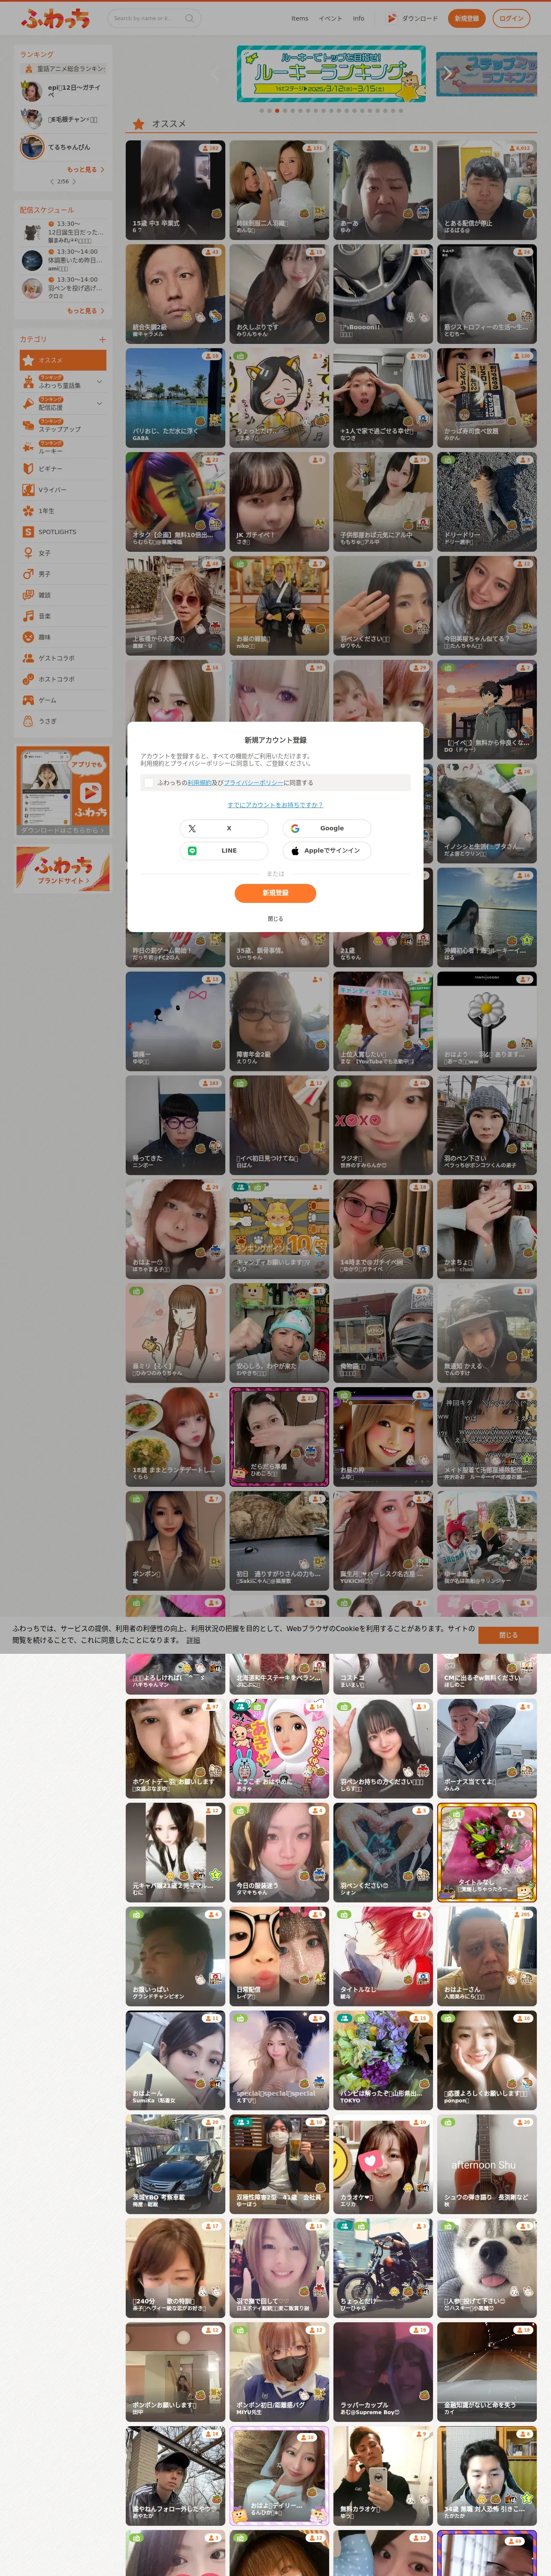551x2576 pixels.
Task: Expand the 配信応援 ranking chevron
Action: click(99, 403)
